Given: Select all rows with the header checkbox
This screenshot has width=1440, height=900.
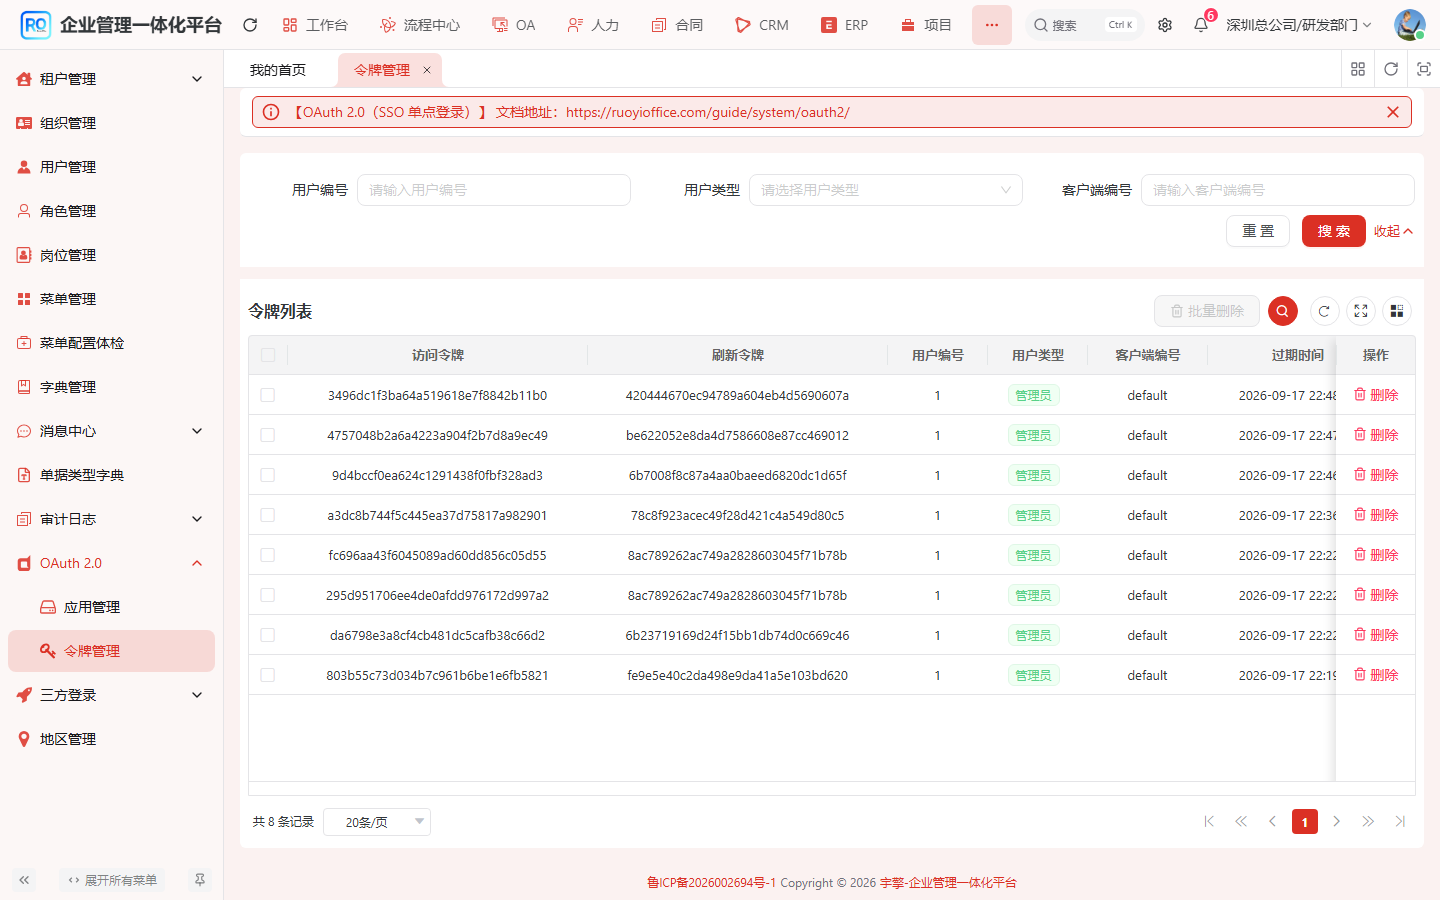Looking at the screenshot, I should pyautogui.click(x=267, y=355).
